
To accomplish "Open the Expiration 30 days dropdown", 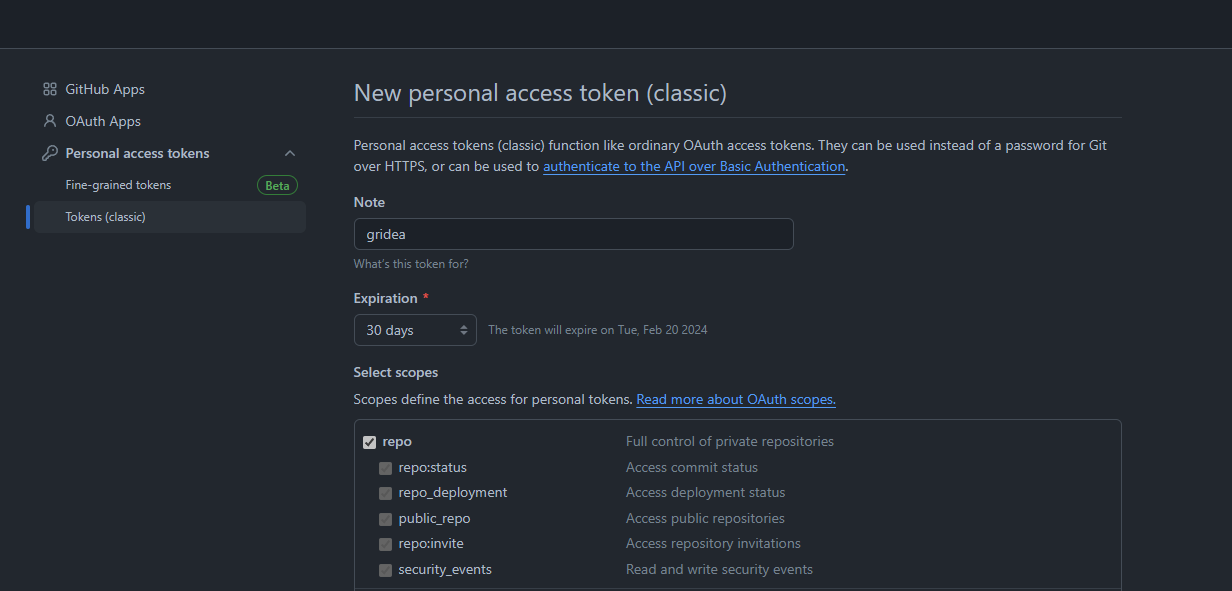I will [x=415, y=330].
